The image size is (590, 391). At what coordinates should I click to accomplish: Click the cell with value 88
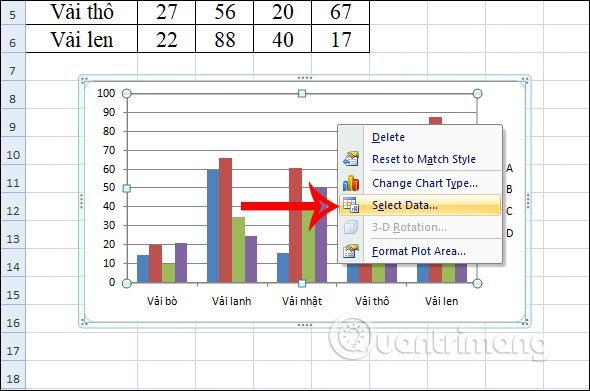225,39
